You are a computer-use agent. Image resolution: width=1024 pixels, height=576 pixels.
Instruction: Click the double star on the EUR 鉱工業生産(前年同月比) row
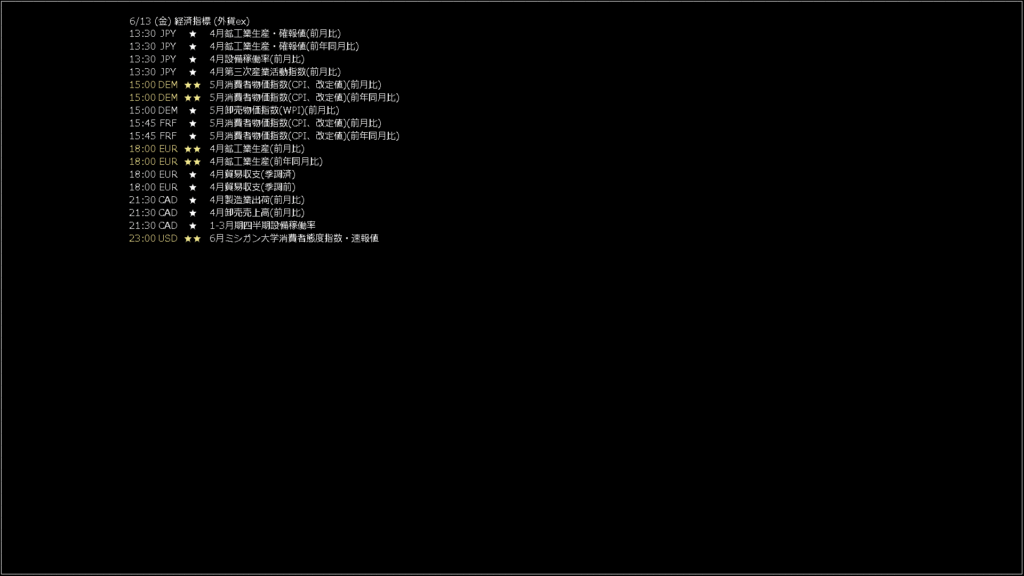[193, 162]
